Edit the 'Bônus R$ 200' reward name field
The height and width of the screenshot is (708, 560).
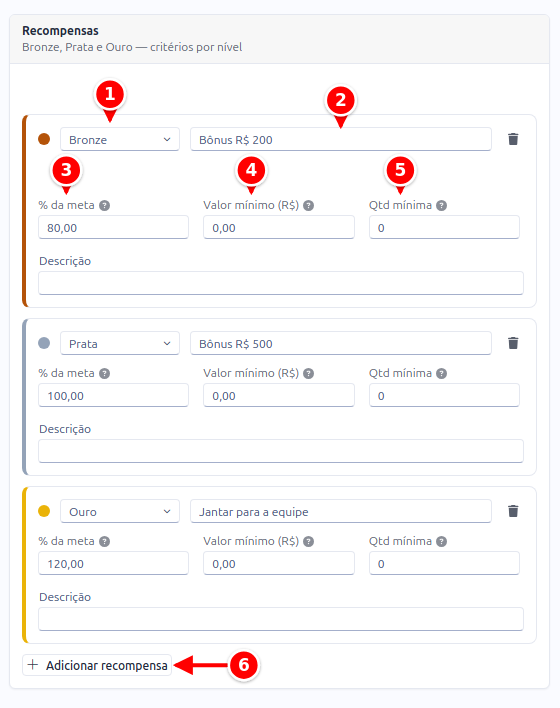341,140
